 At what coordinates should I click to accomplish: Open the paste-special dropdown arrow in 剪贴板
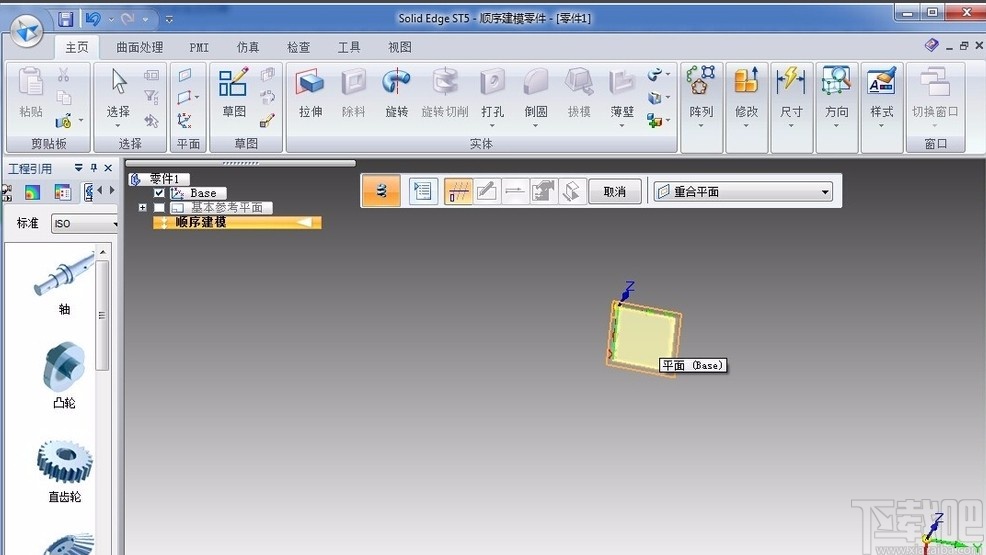81,120
